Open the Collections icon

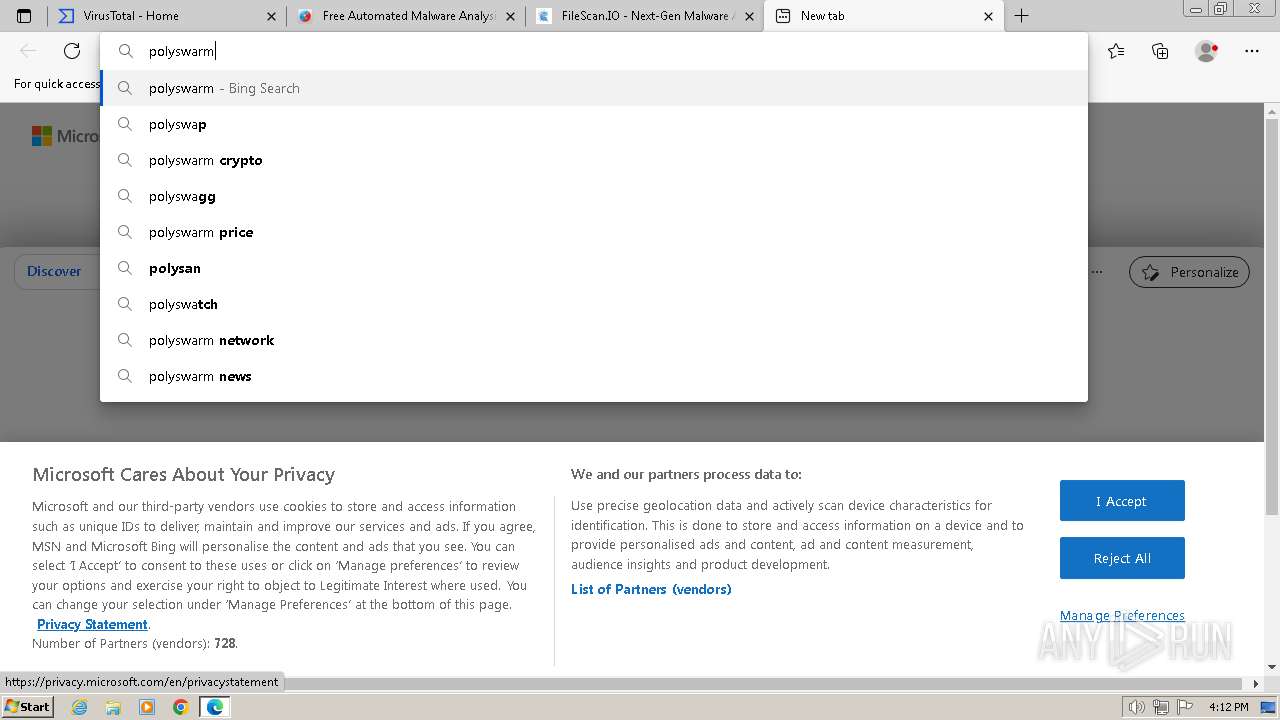pyautogui.click(x=1160, y=51)
